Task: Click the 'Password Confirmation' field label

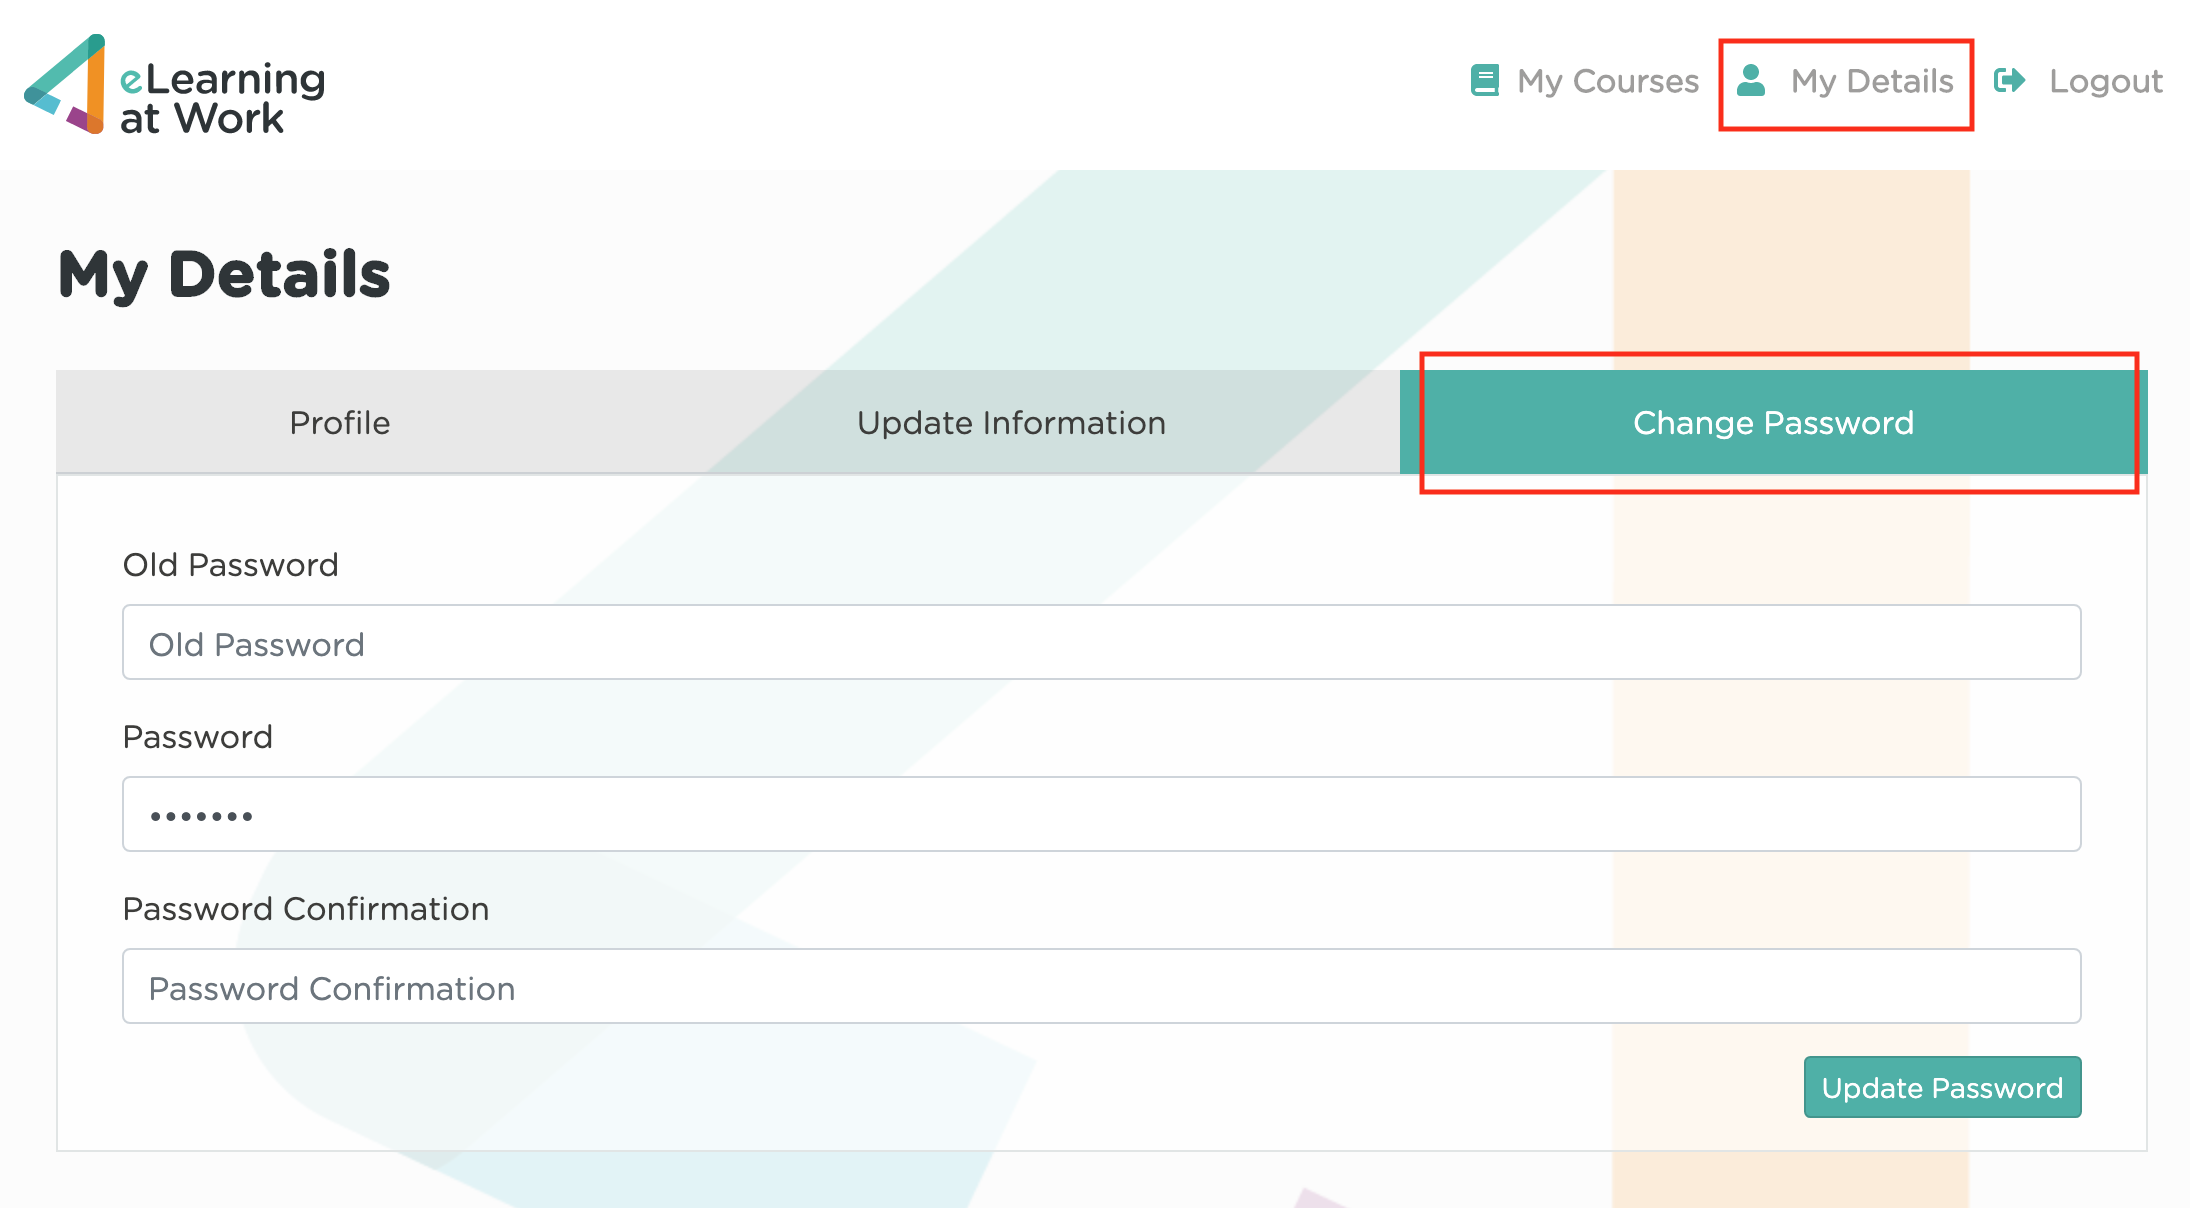Action: click(x=305, y=909)
